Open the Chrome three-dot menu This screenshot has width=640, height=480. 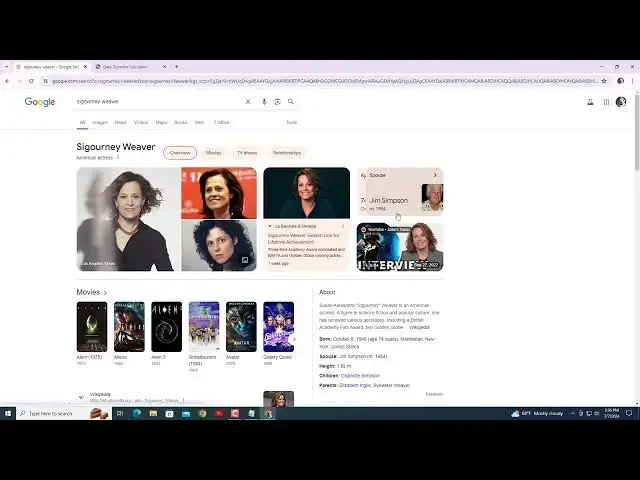pyautogui.click(x=633, y=81)
